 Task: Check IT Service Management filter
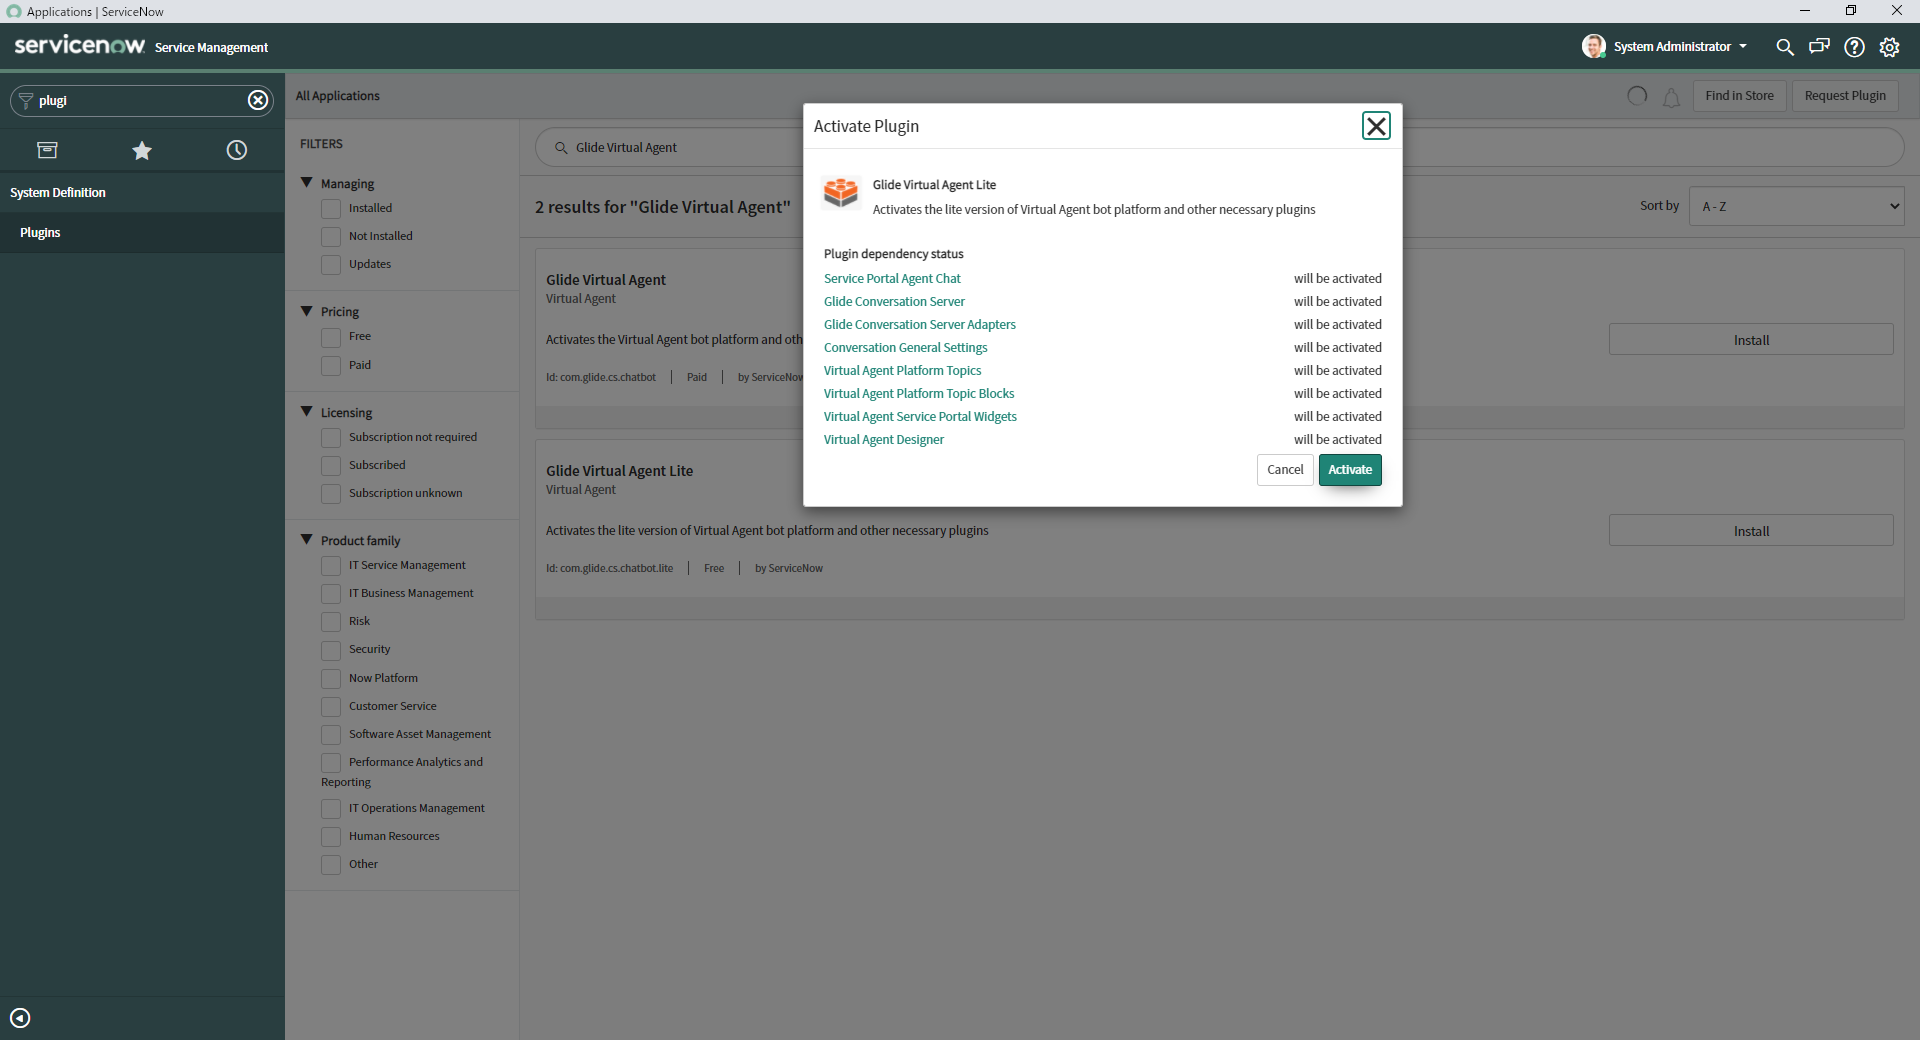pos(331,566)
